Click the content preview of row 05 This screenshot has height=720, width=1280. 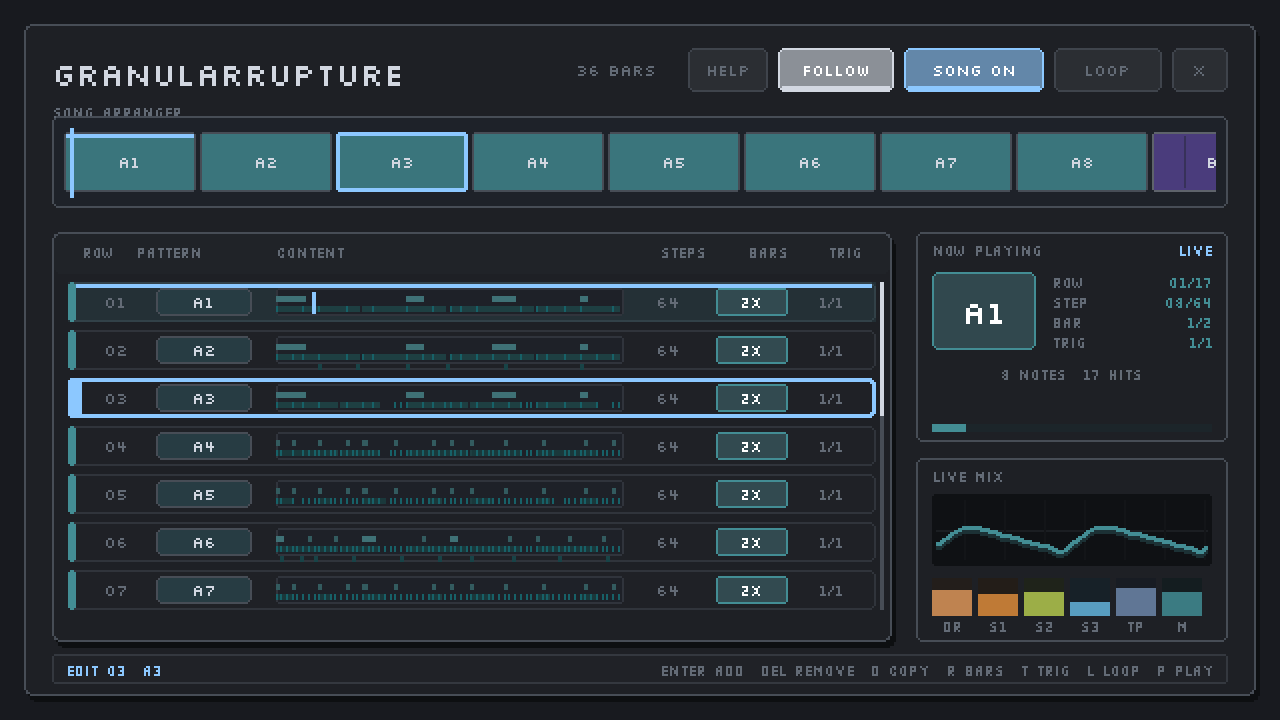click(449, 495)
